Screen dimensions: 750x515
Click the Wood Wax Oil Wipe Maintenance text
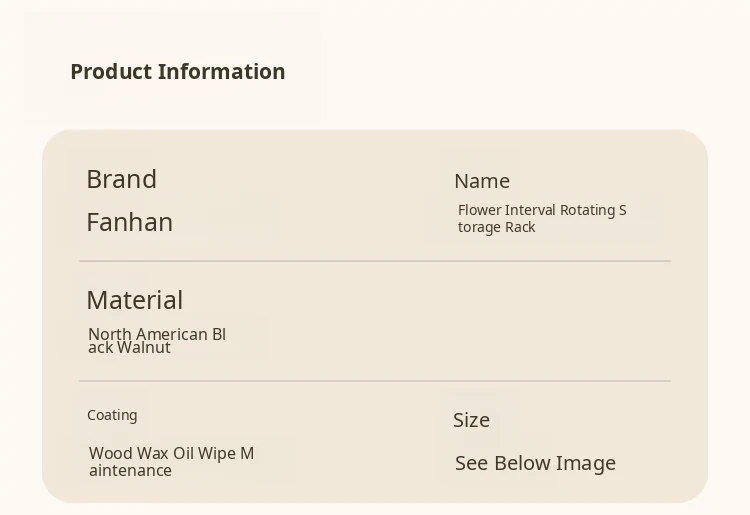pyautogui.click(x=171, y=461)
